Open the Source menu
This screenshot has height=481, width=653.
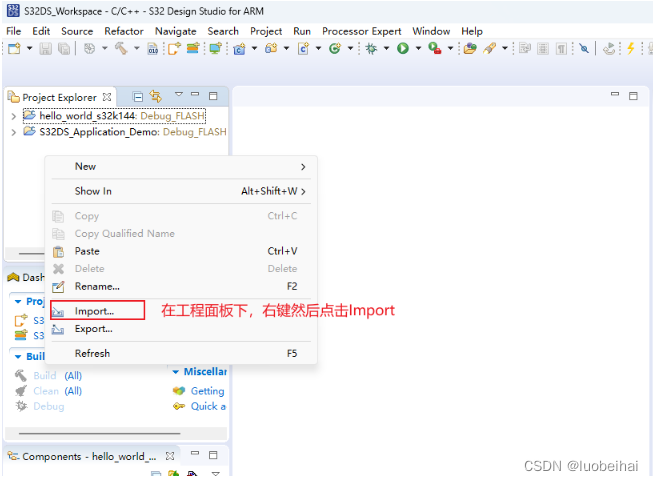point(77,31)
